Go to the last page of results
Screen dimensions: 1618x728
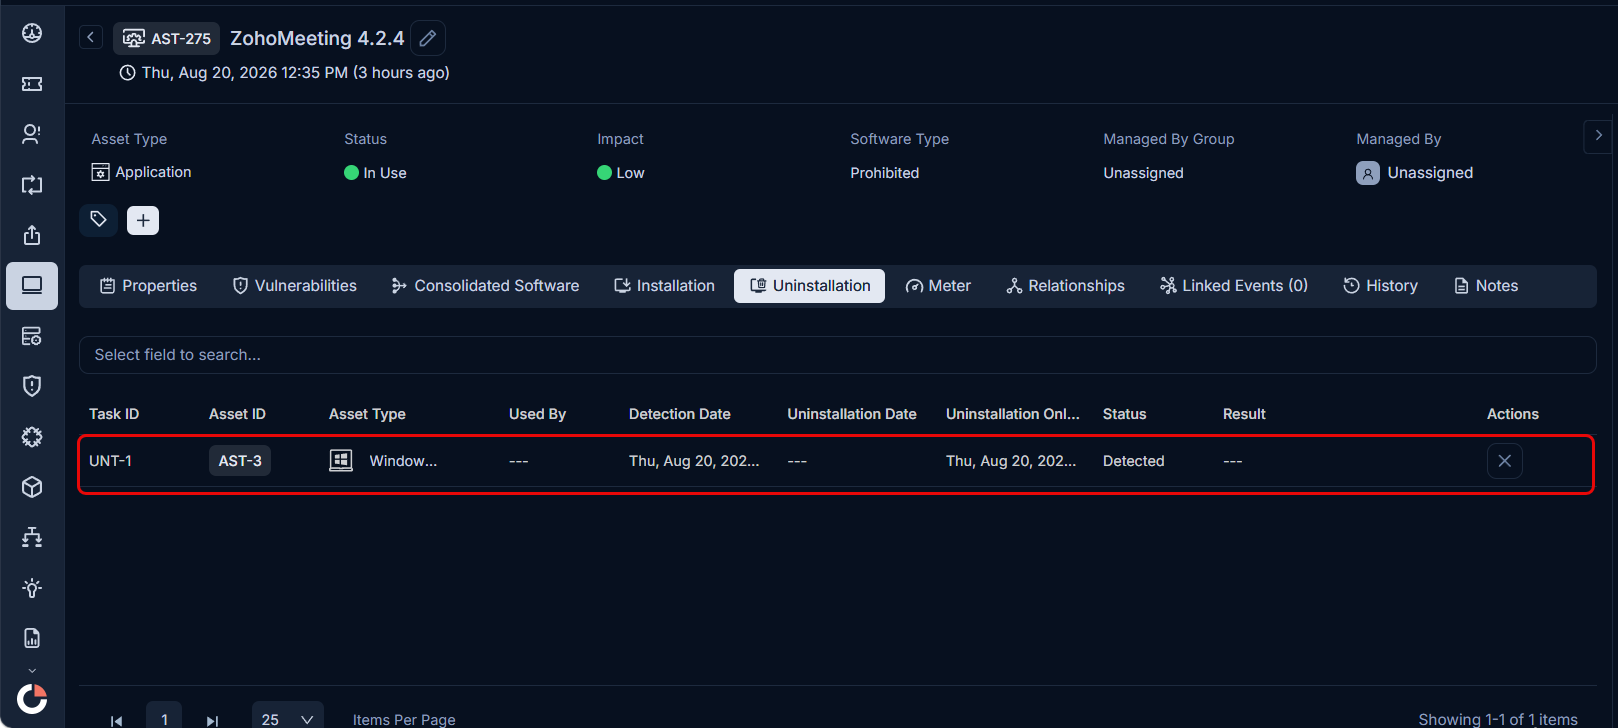pyautogui.click(x=212, y=720)
